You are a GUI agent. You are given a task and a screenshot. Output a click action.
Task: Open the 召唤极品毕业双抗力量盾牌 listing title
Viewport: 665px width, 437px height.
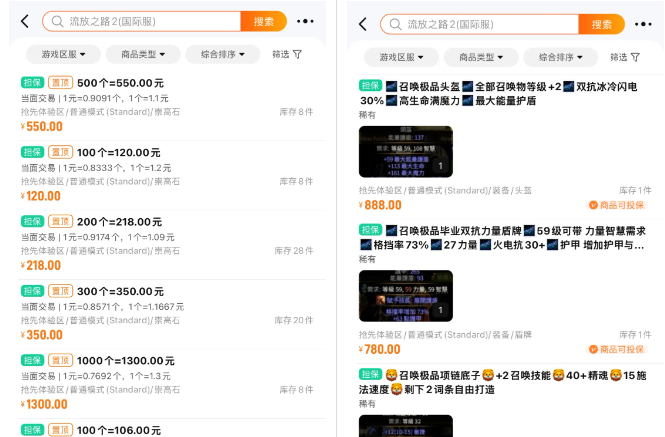503,238
